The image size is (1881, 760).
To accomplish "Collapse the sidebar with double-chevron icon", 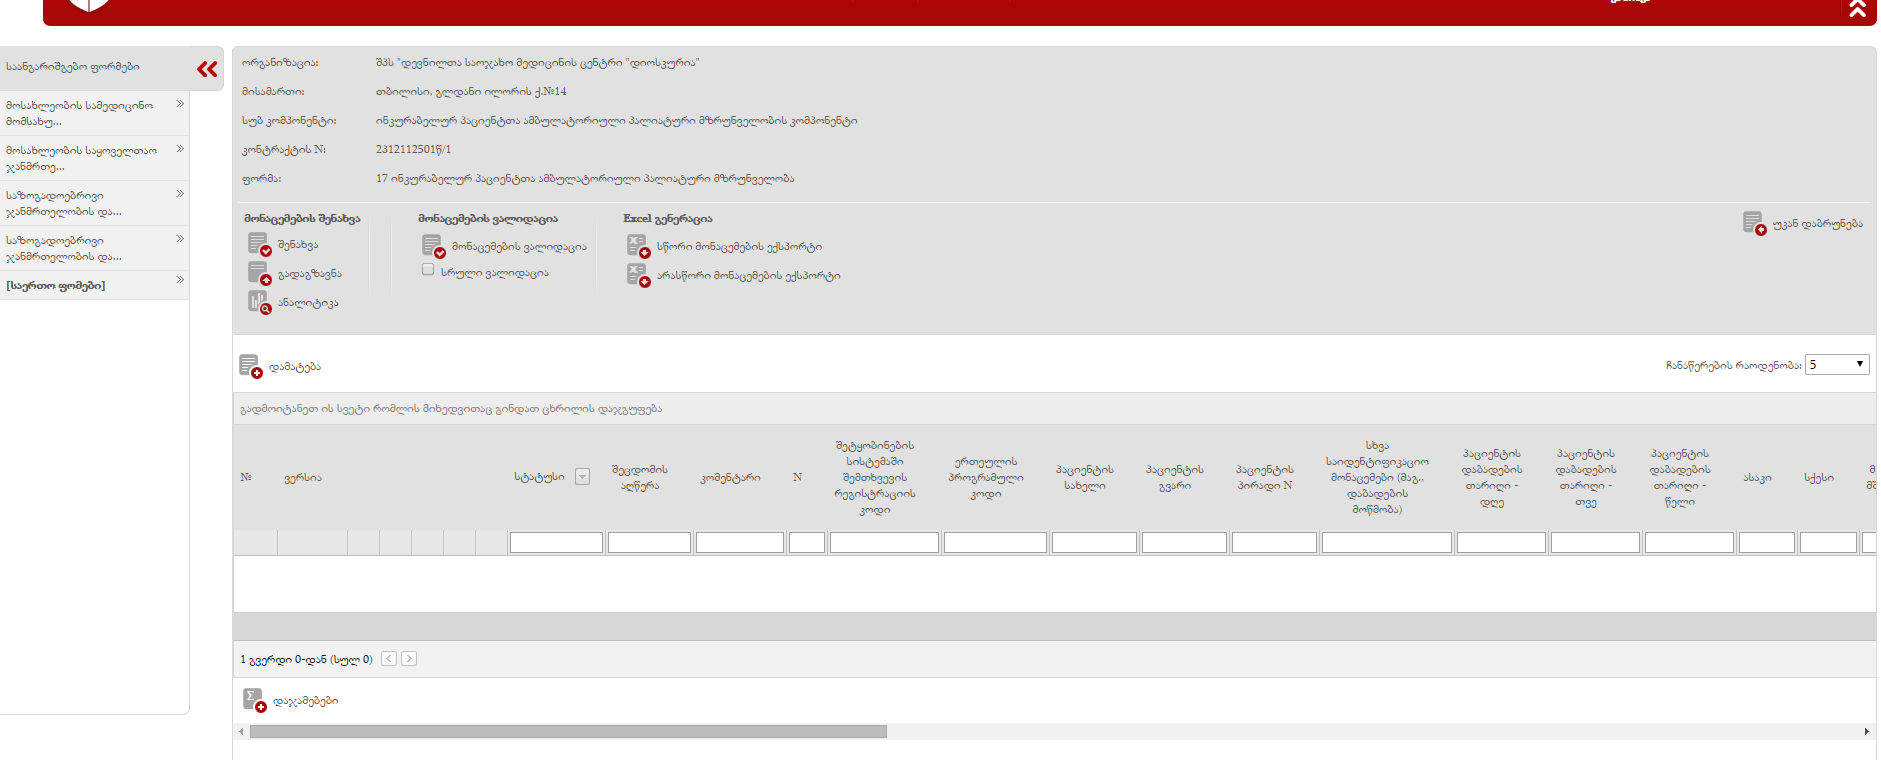I will [x=207, y=69].
